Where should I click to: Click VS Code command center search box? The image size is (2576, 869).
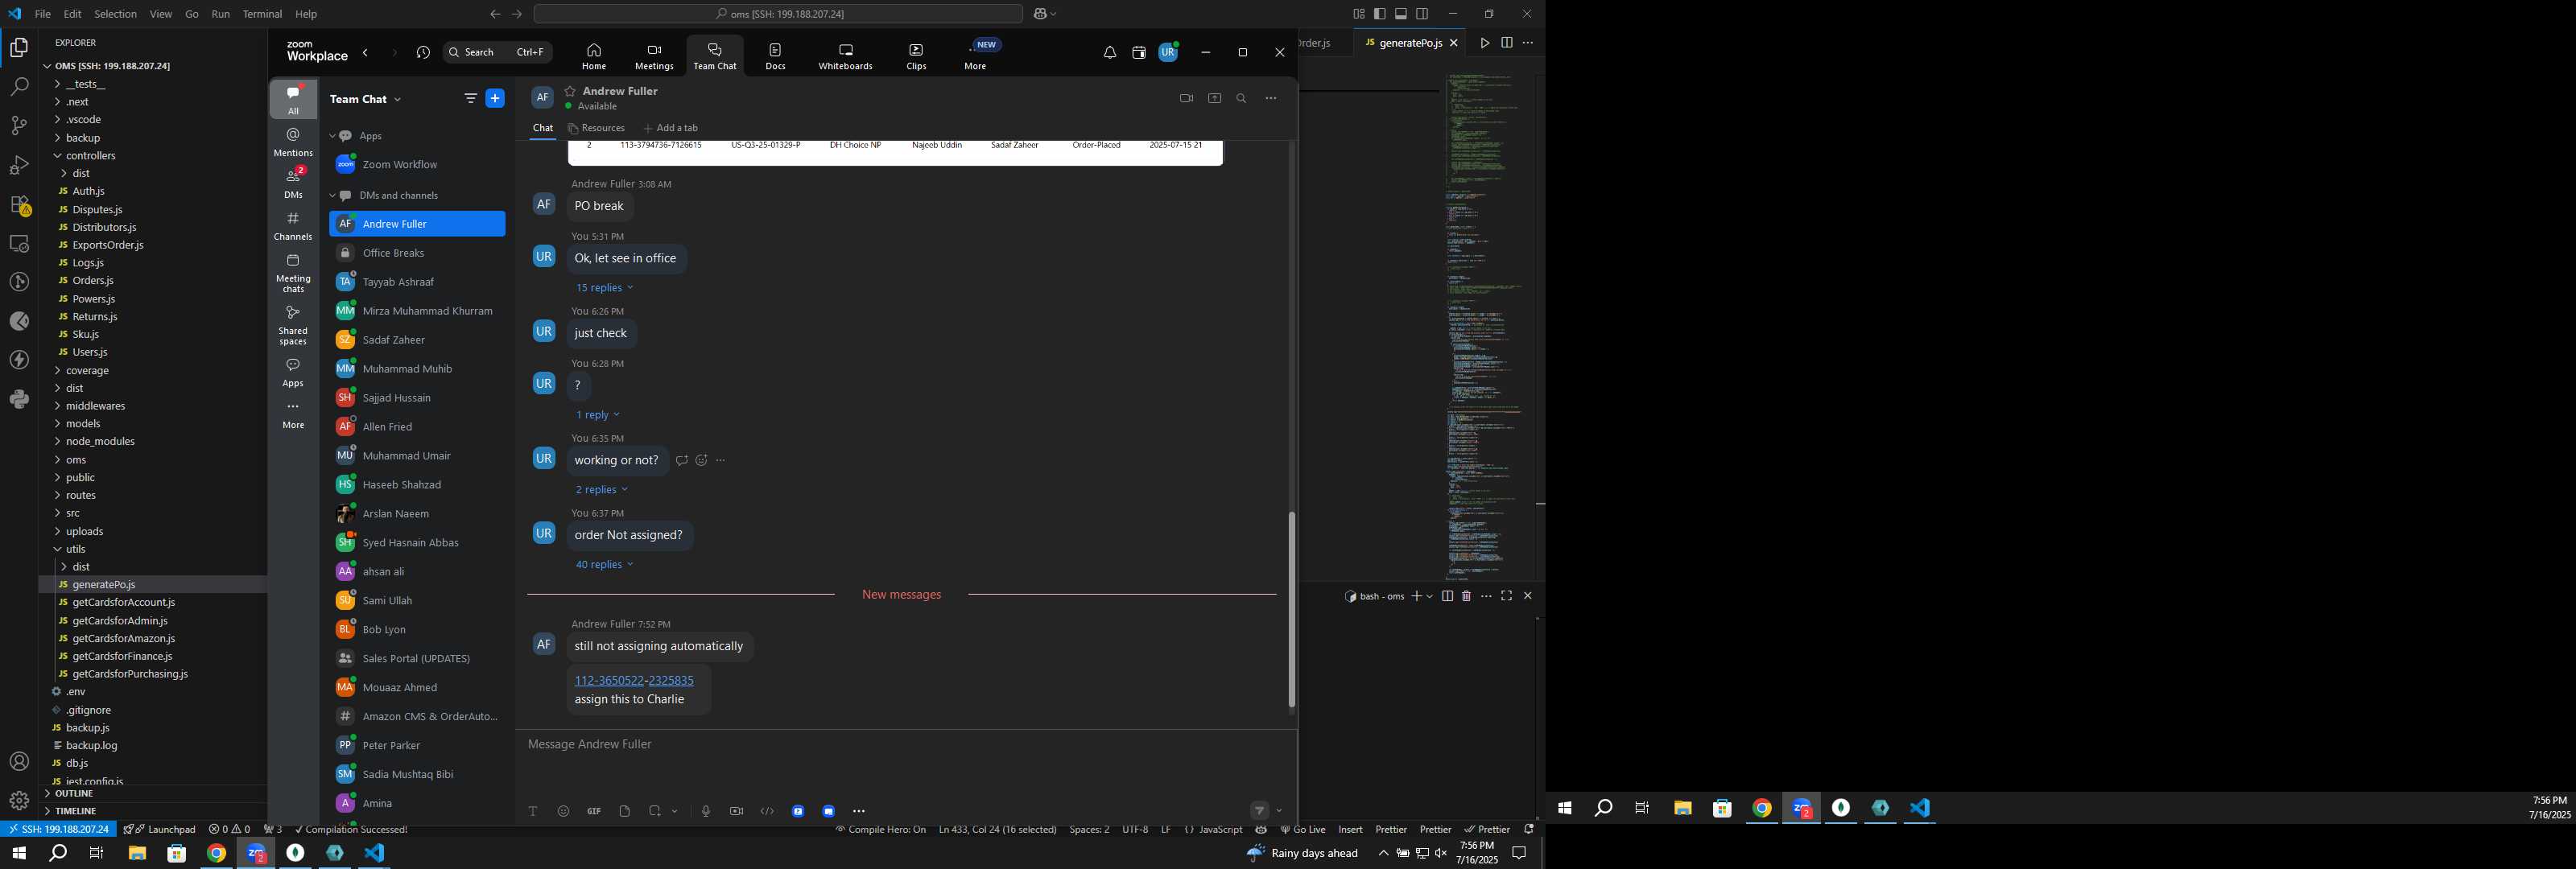(x=778, y=14)
